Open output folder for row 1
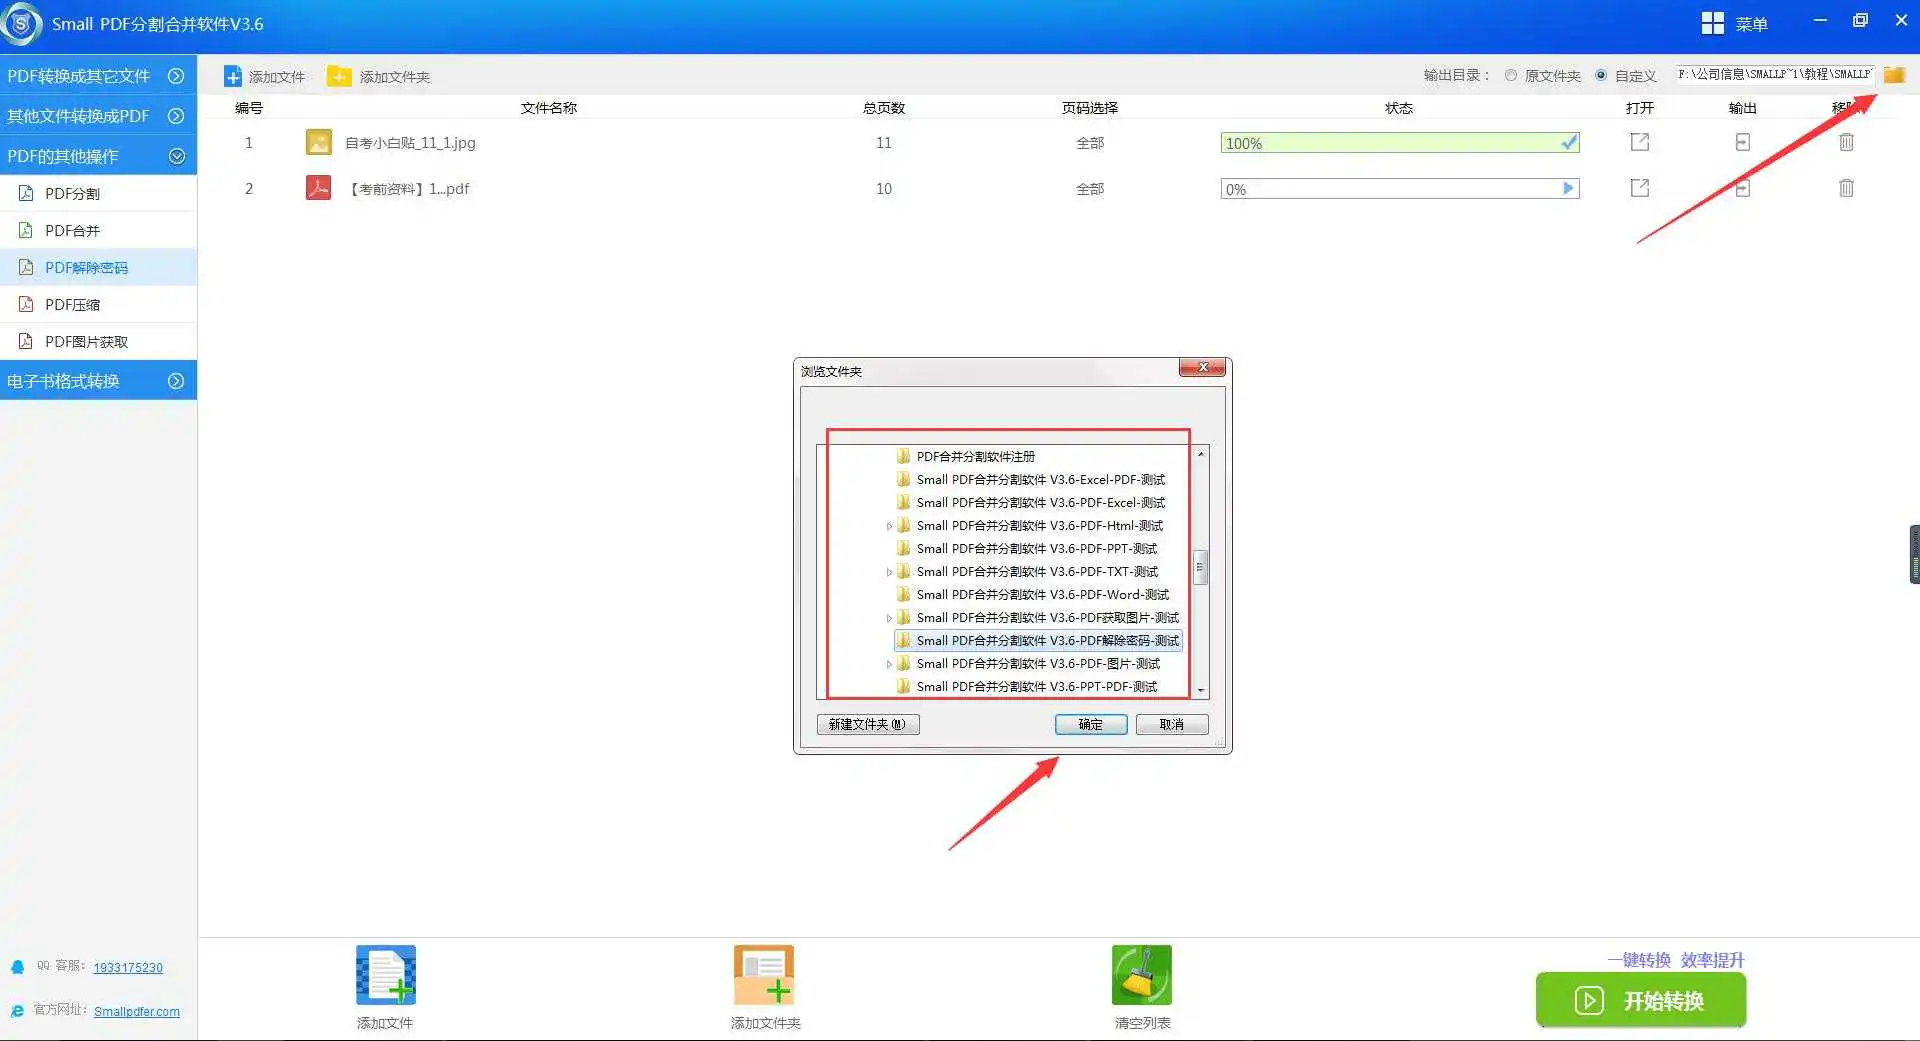The image size is (1920, 1041). pos(1742,142)
